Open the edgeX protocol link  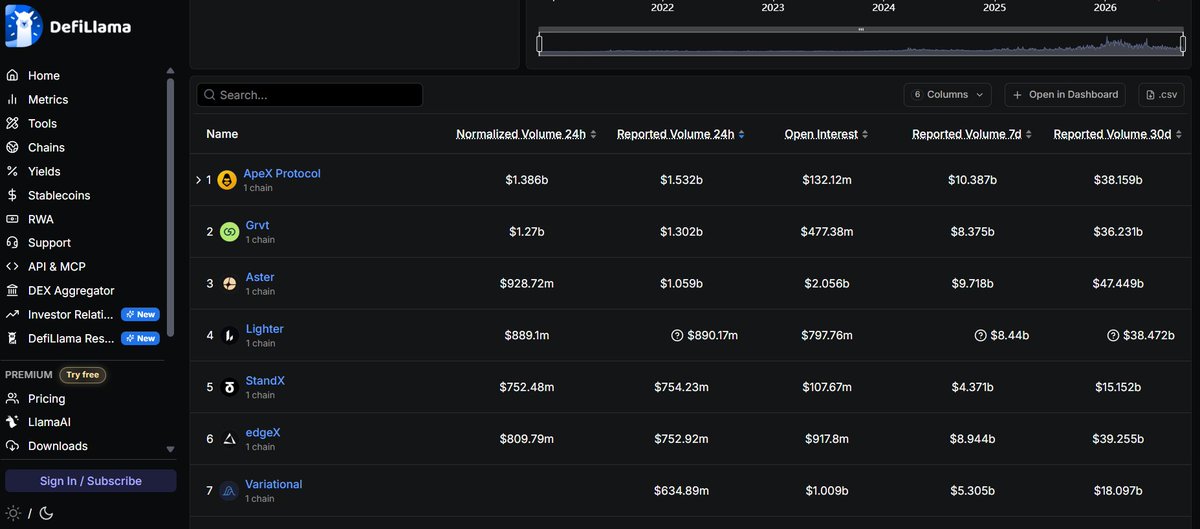pos(263,433)
